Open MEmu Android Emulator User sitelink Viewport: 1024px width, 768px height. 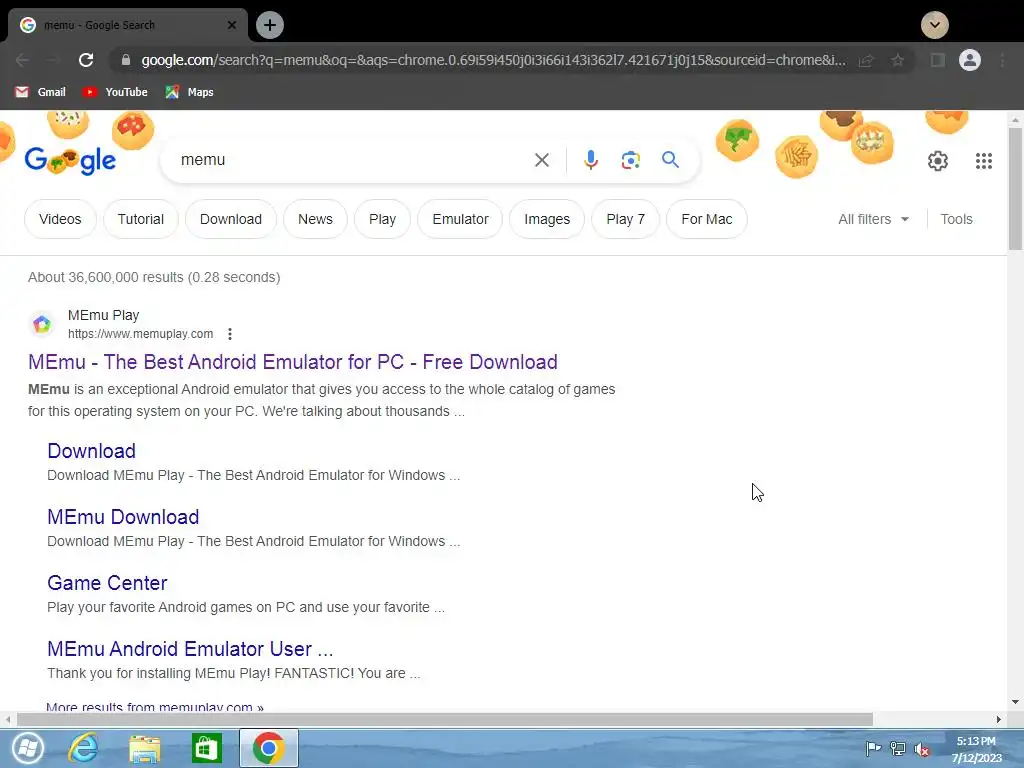(190, 649)
